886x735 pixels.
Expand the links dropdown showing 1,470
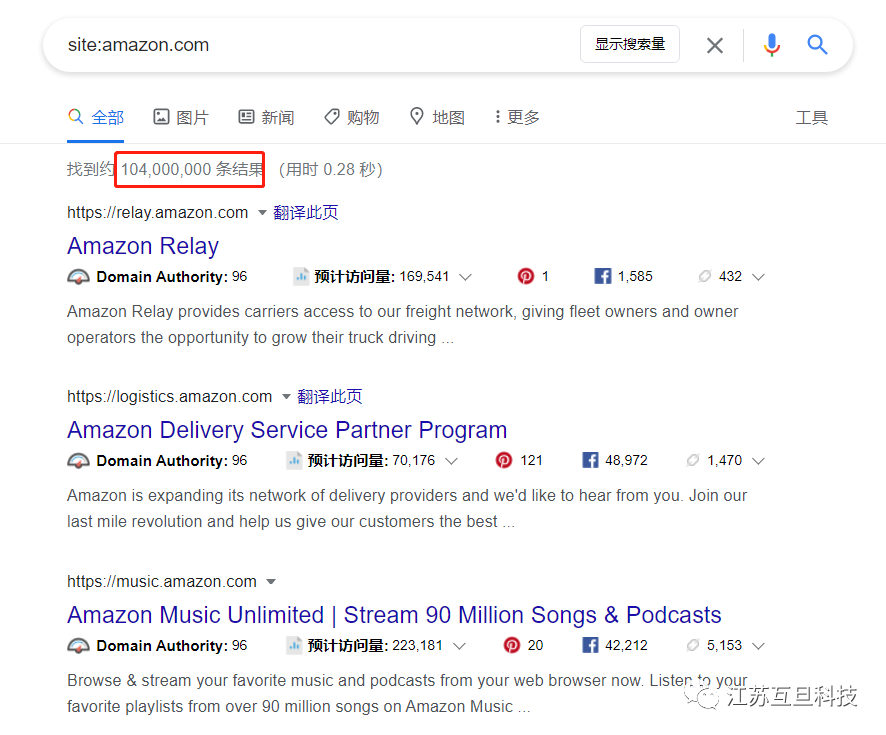(x=758, y=461)
